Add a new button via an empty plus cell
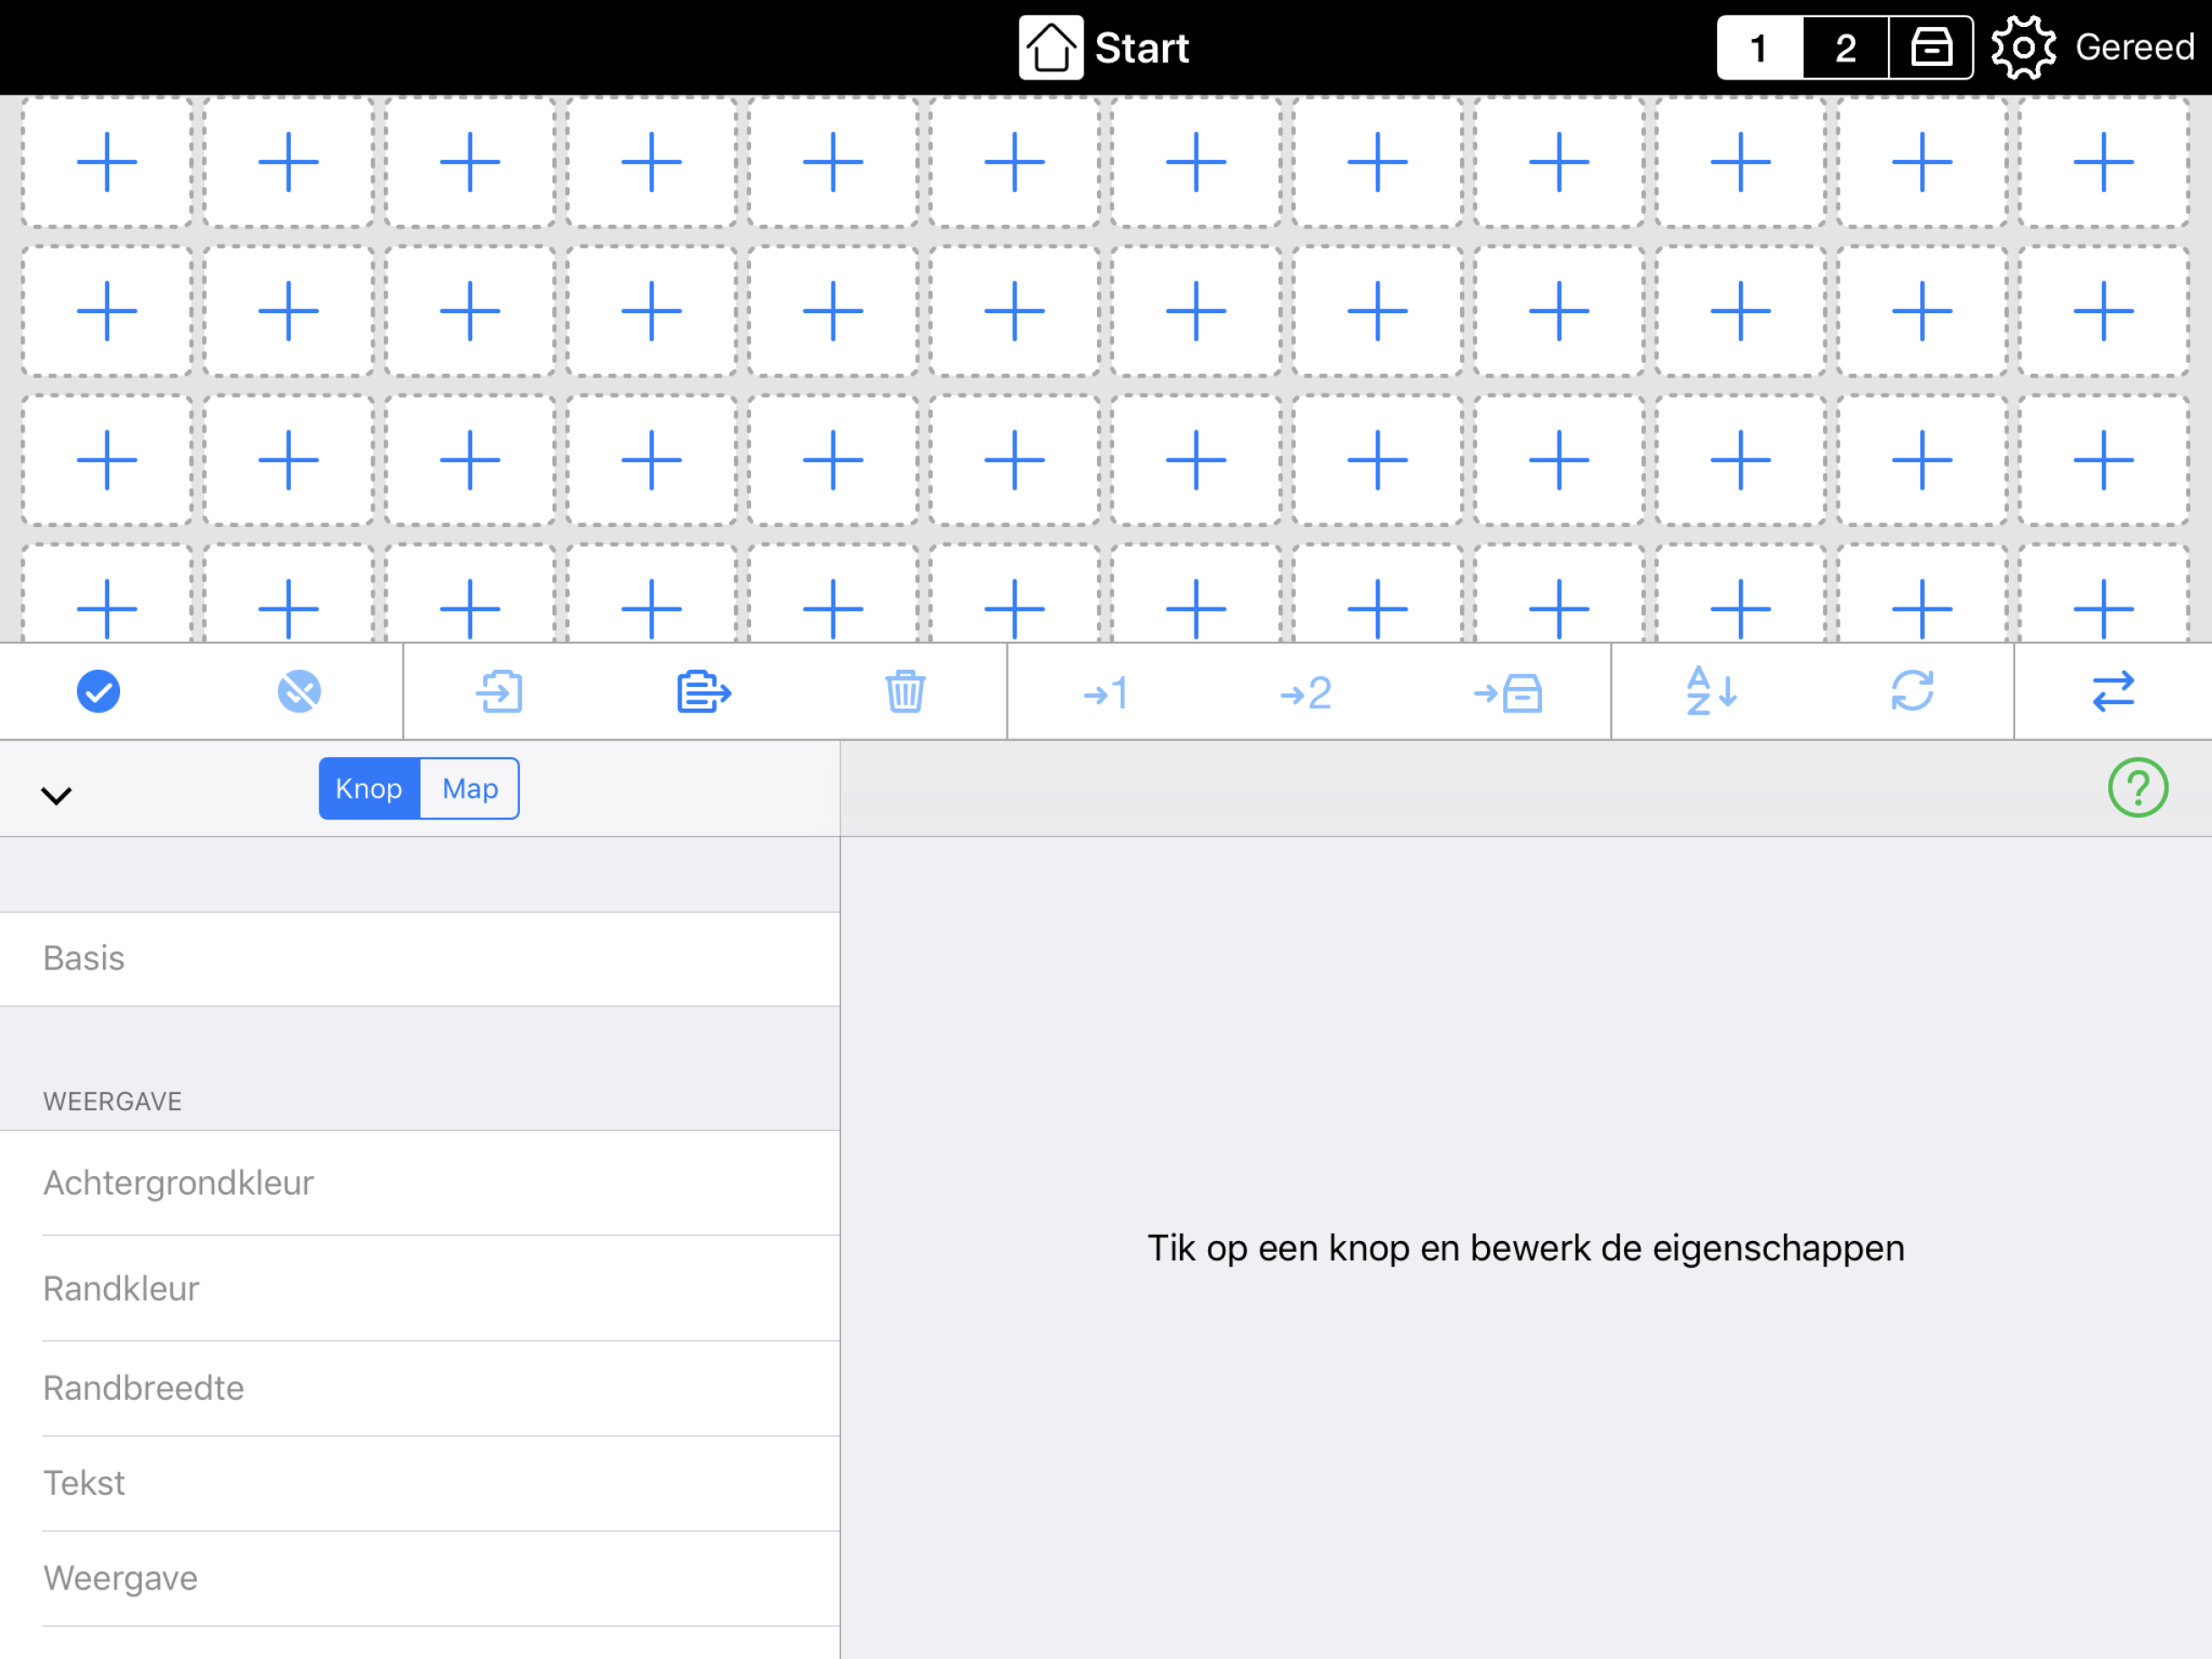2212x1659 pixels. point(106,162)
